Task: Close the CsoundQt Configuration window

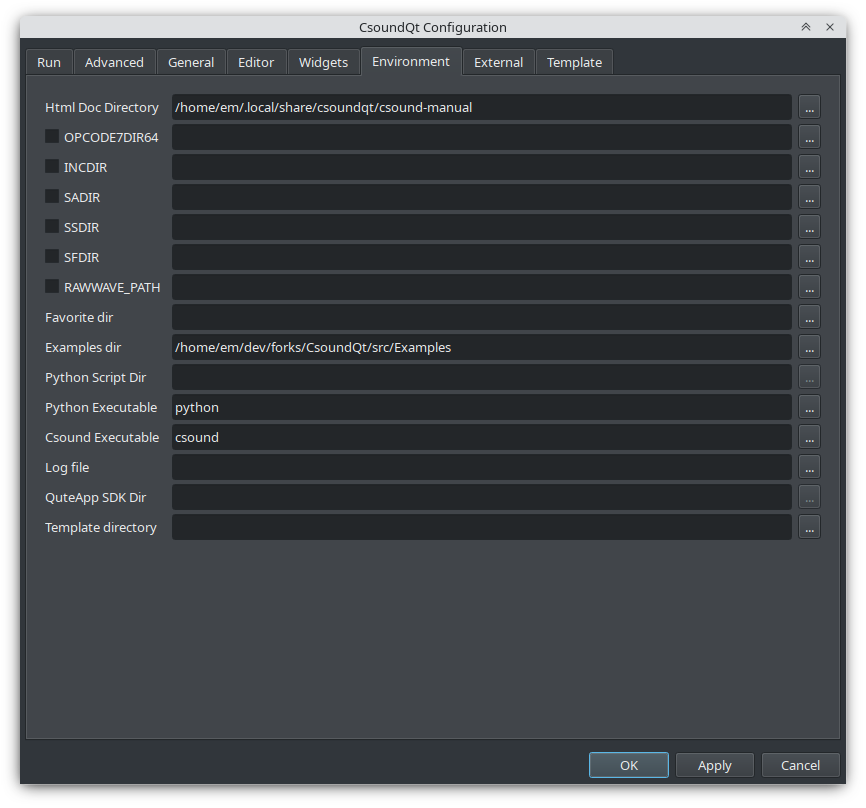Action: [830, 27]
